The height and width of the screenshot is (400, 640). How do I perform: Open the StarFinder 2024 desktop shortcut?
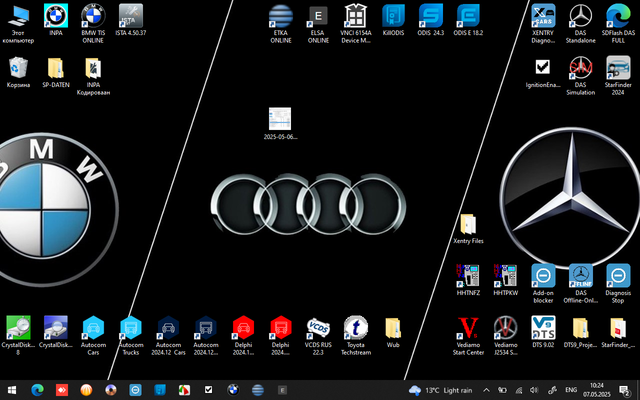tap(618, 76)
